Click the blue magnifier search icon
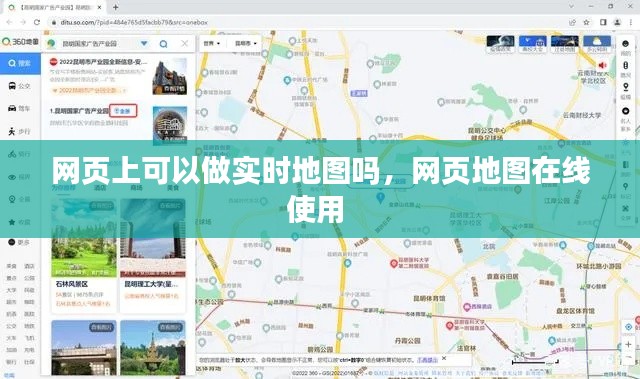Screen dimensions: 640x379 click(x=163, y=44)
